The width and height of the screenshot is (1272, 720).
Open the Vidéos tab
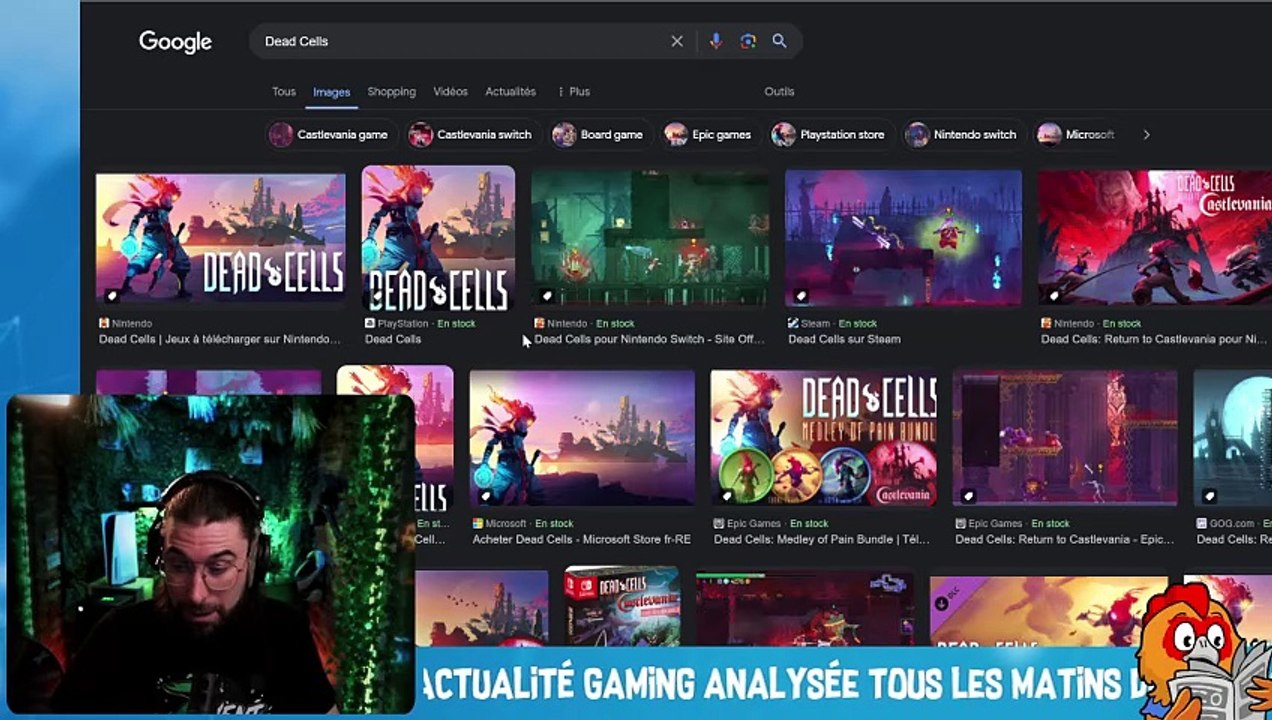coord(450,91)
